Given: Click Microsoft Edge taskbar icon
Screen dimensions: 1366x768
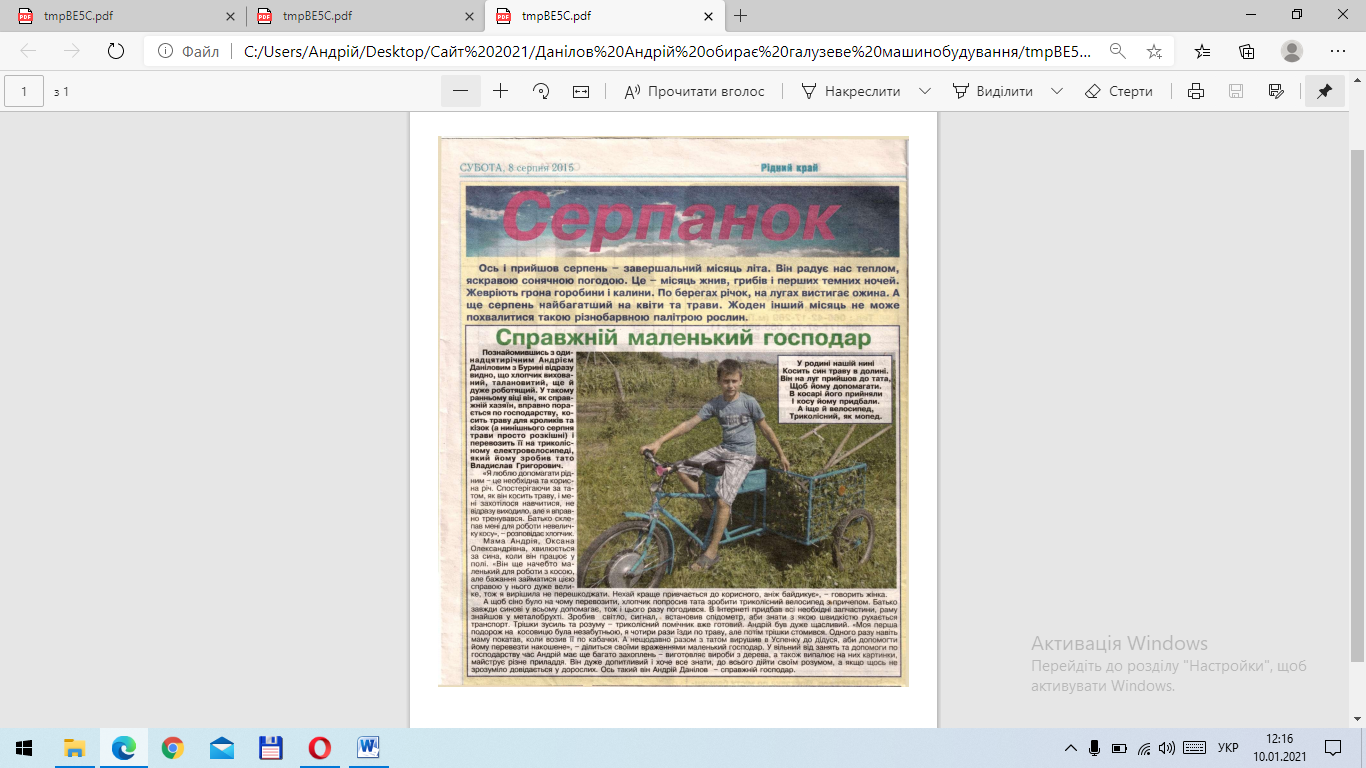Looking at the screenshot, I should coord(123,747).
